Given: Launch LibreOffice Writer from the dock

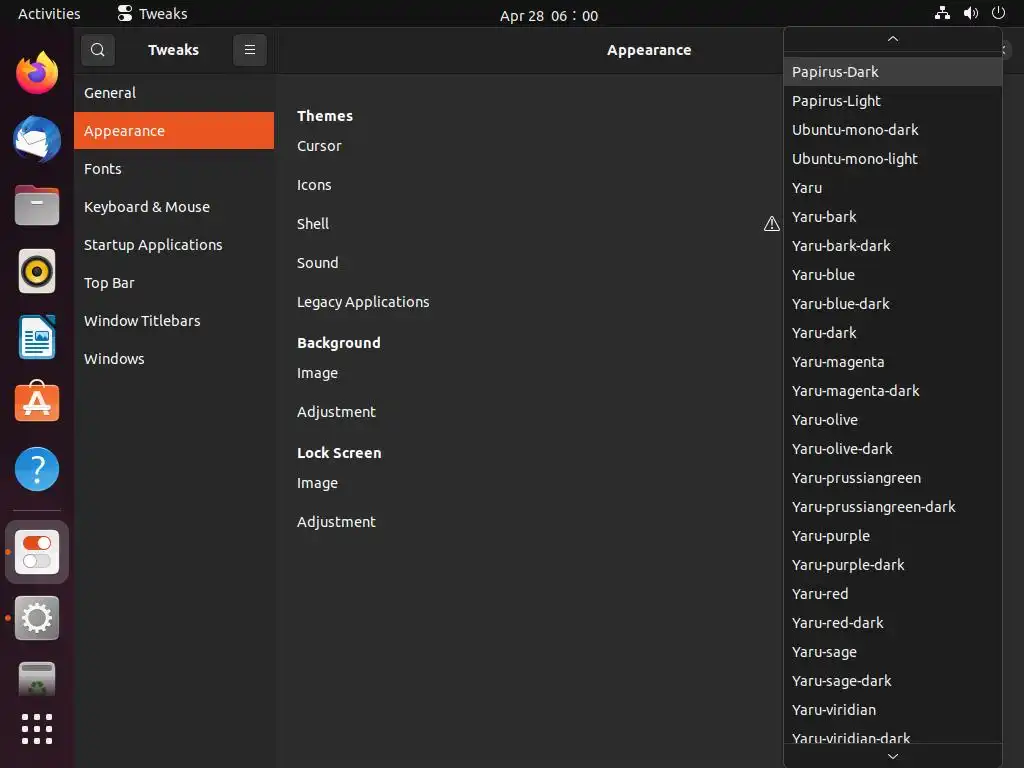Looking at the screenshot, I should [37, 337].
